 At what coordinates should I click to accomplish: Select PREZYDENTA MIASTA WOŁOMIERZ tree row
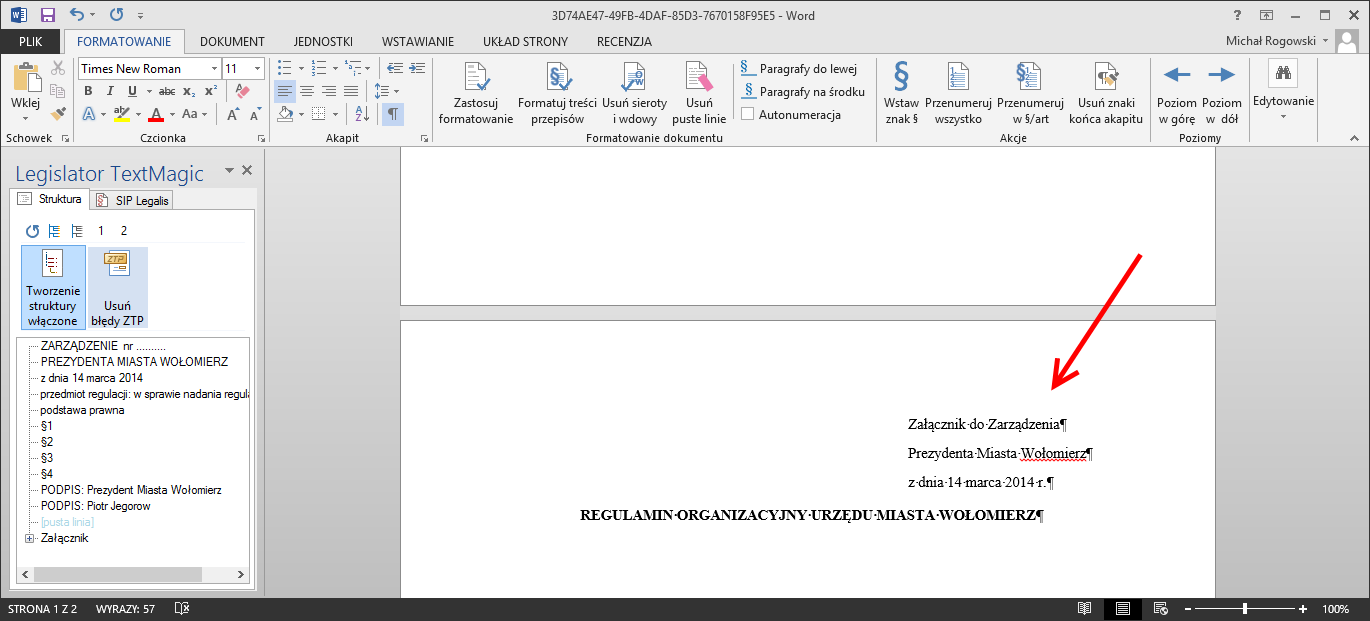point(134,362)
